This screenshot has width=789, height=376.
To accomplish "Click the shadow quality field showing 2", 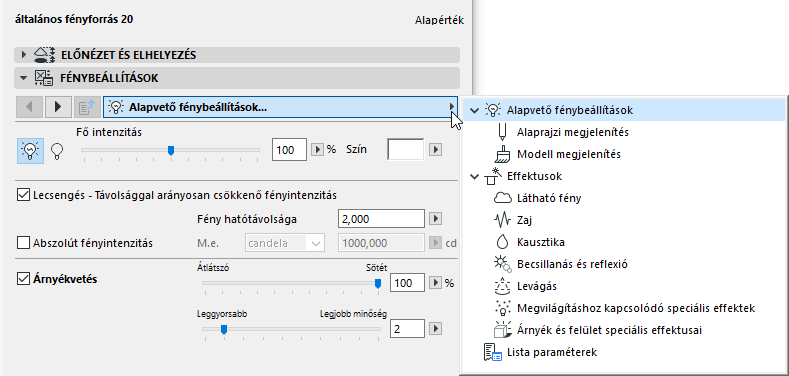I will click(408, 329).
